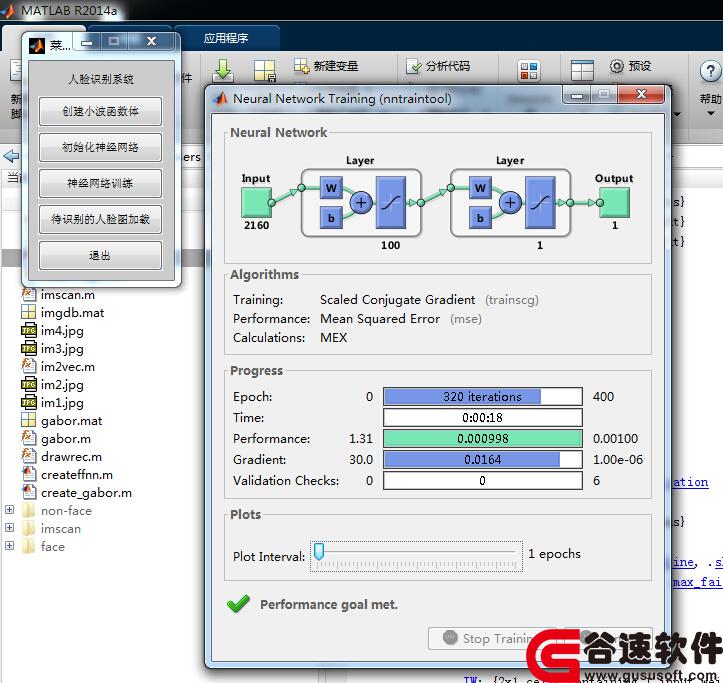The image size is (723, 683).
Task: Click the Performance progress bar
Action: pos(483,439)
